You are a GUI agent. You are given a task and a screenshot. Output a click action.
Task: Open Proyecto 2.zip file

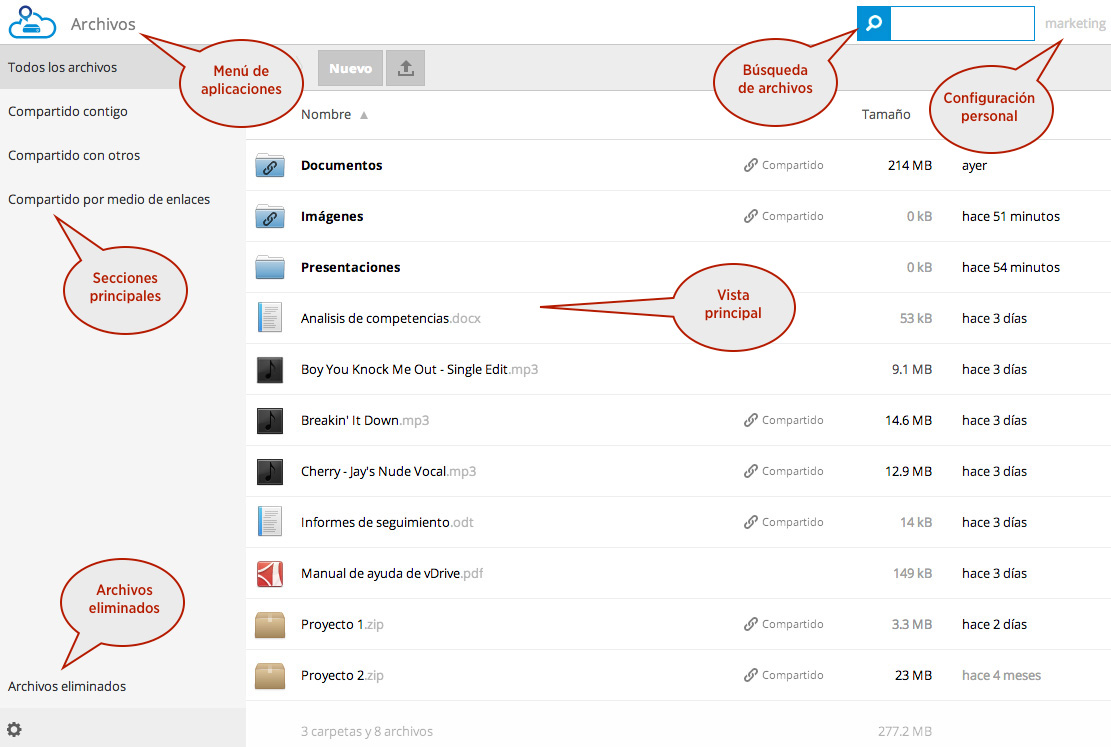(x=342, y=675)
